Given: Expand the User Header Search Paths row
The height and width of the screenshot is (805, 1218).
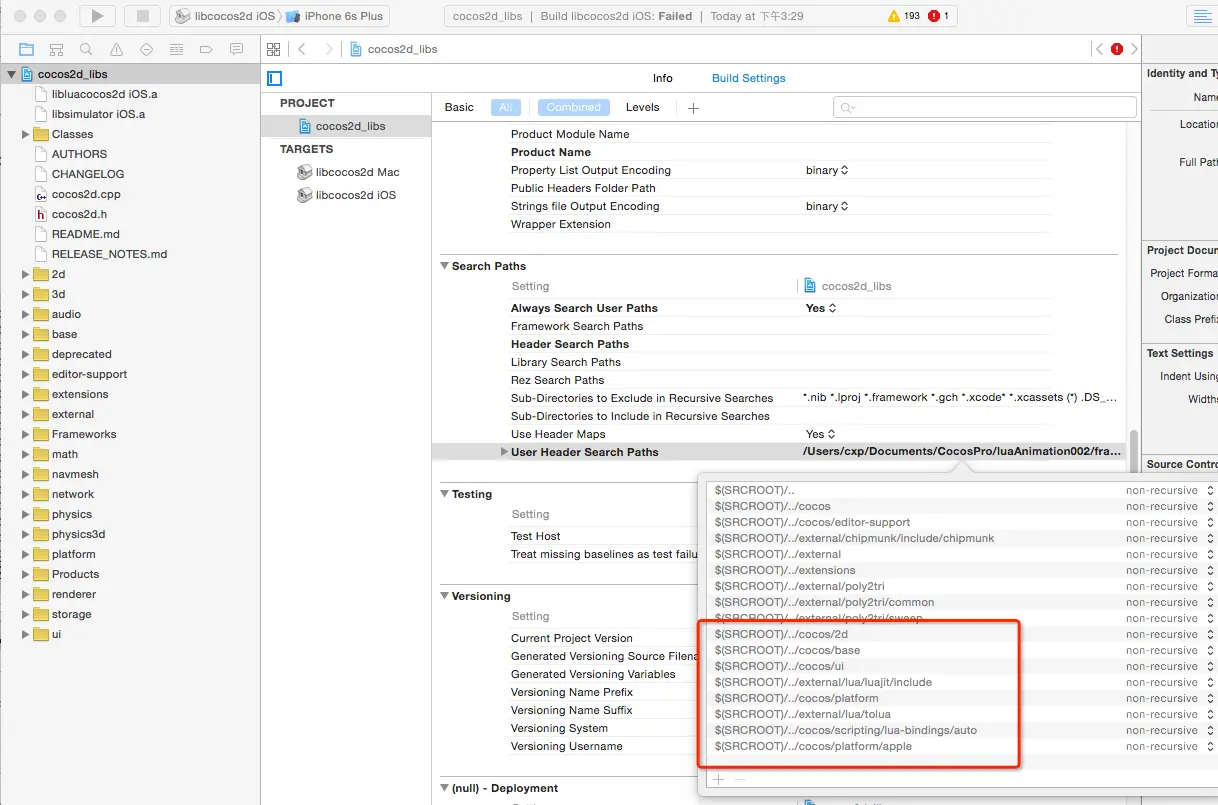Looking at the screenshot, I should coord(503,452).
